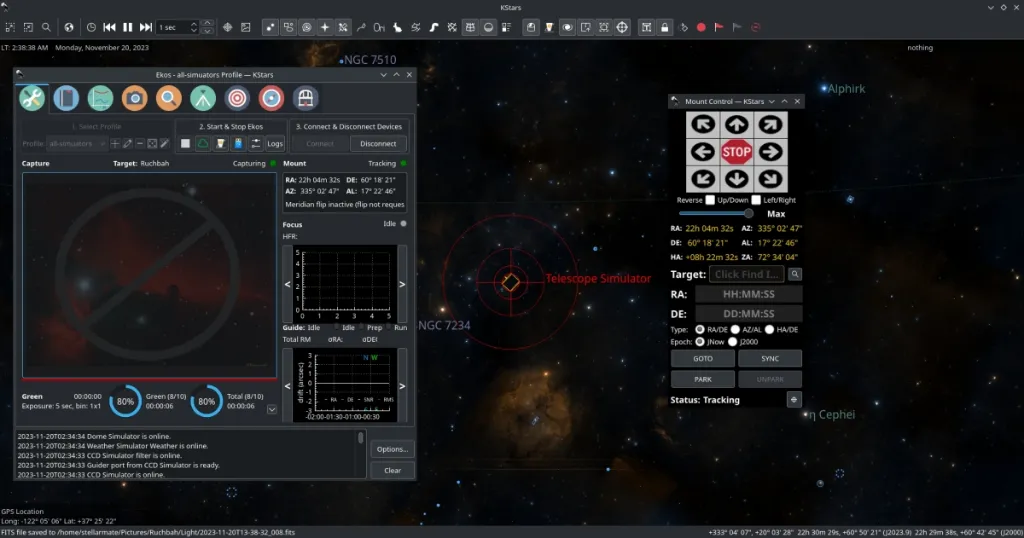Click the GOTO button in Mount Control
Viewport: 1024px width, 538px height.
[x=703, y=358]
